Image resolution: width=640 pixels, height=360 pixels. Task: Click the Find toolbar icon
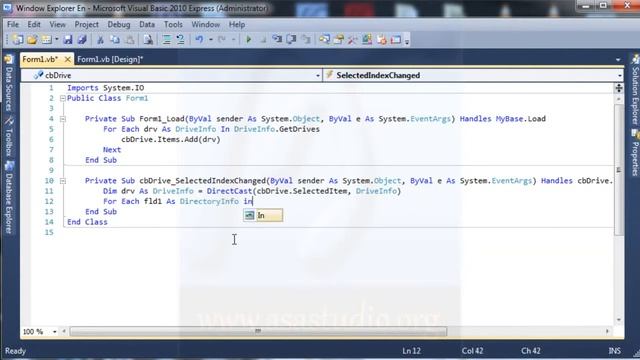coord(148,40)
